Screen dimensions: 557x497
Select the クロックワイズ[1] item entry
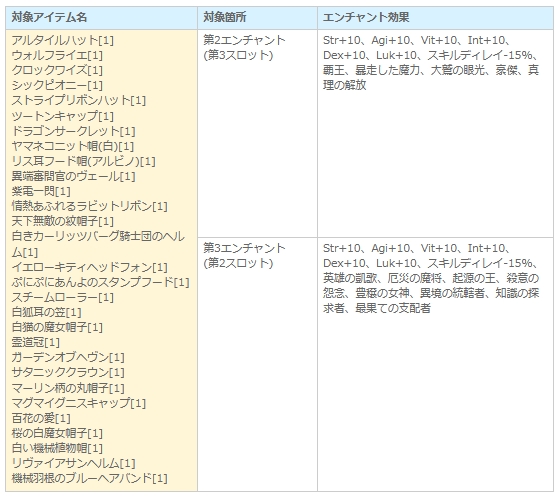[x=57, y=70]
